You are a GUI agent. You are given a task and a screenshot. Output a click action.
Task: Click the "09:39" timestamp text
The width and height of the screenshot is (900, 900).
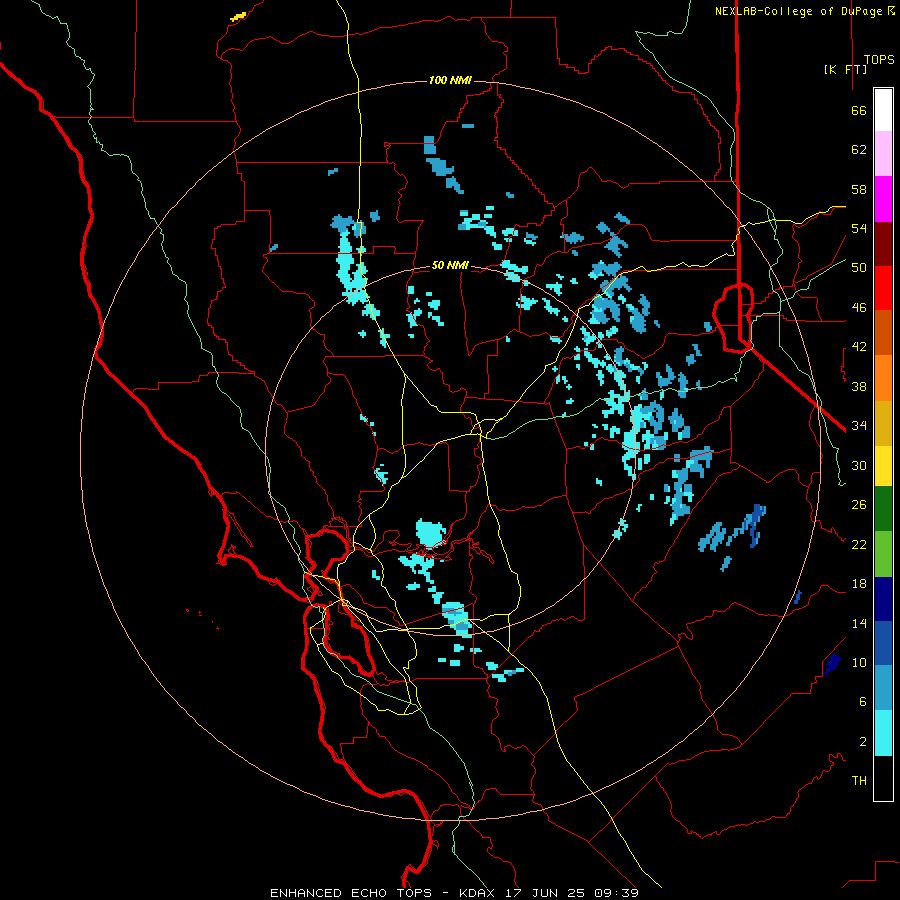tap(616, 893)
